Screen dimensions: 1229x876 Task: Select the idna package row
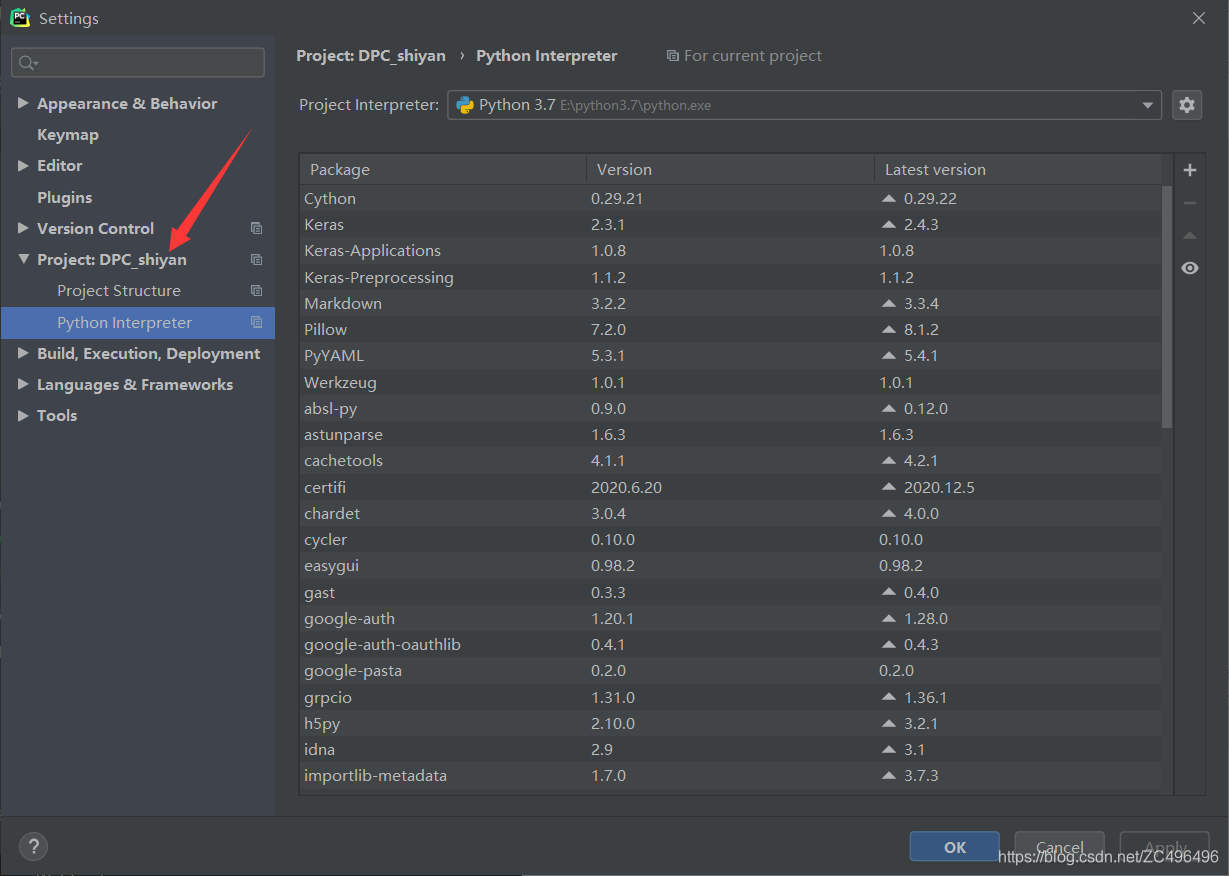[731, 749]
